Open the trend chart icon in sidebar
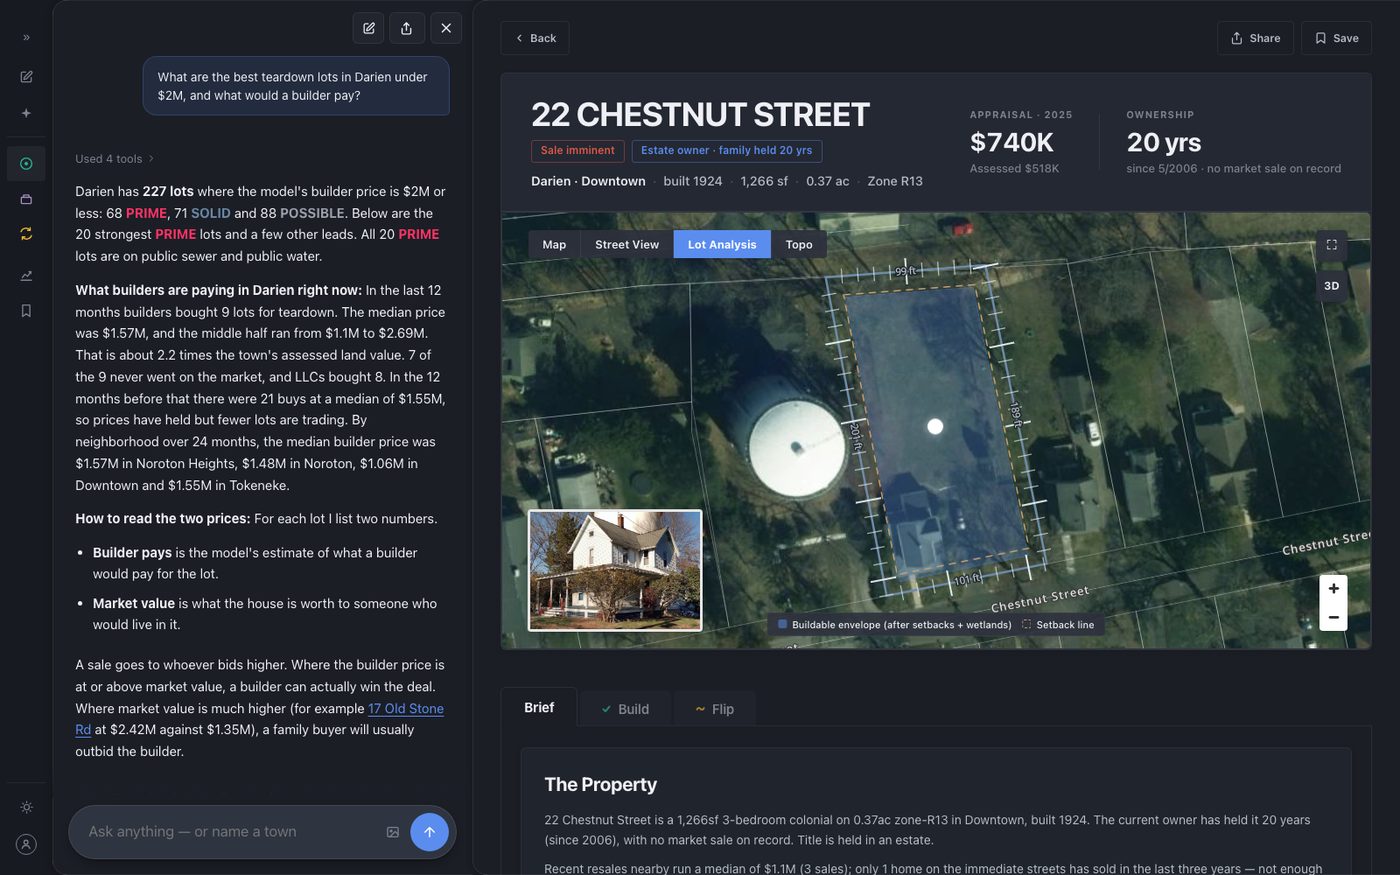Image resolution: width=1400 pixels, height=875 pixels. click(26, 275)
